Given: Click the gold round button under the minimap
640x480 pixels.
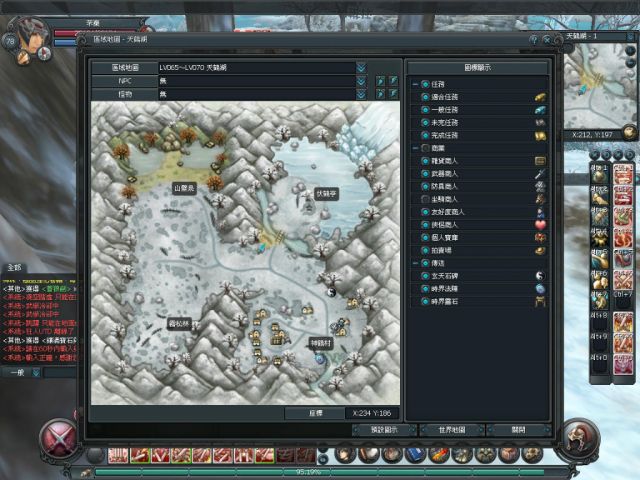Looking at the screenshot, I should point(630,133).
